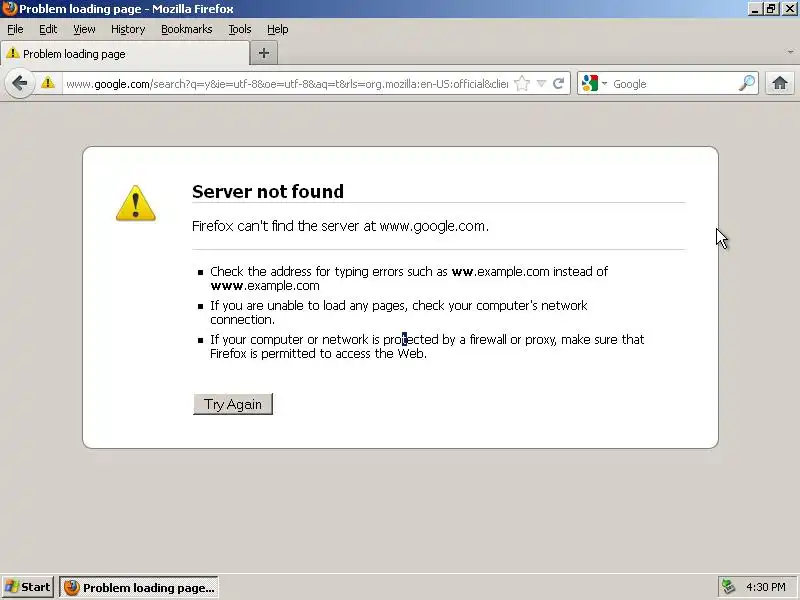This screenshot has height=600, width=800.
Task: Click the network icon in system tray
Action: 728,587
